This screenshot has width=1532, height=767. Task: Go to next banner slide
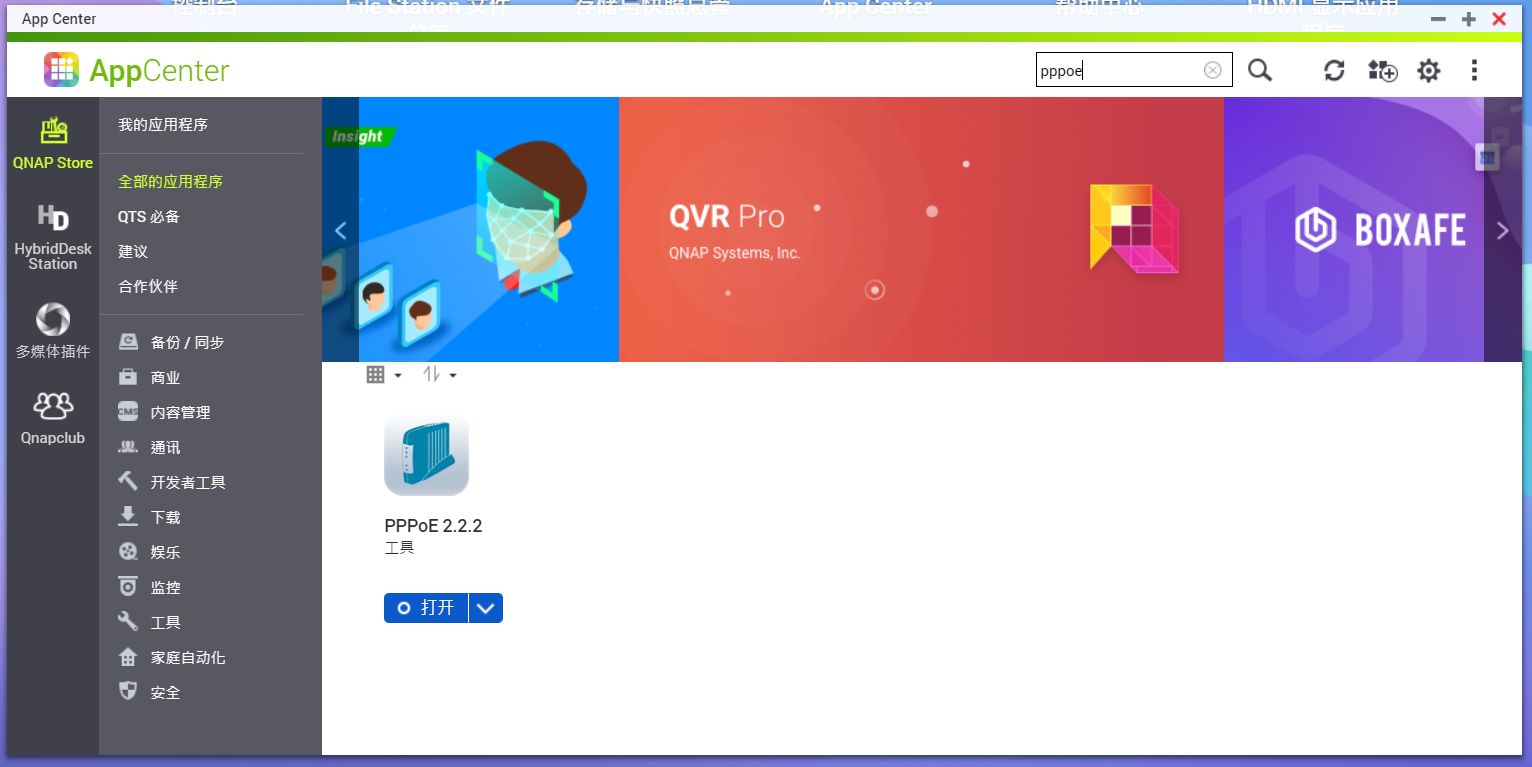(x=1502, y=231)
